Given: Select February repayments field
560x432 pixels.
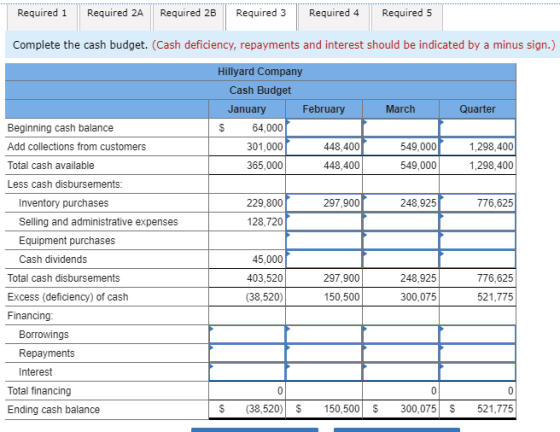Looking at the screenshot, I should click(x=324, y=353).
